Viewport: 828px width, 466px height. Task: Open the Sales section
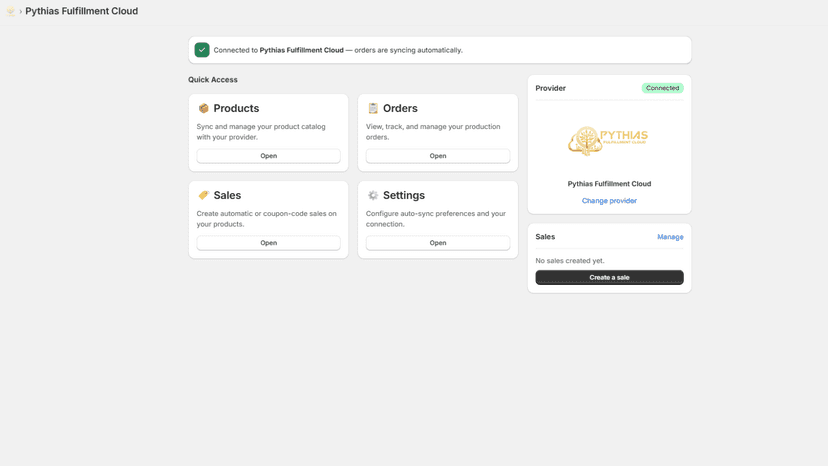[268, 243]
